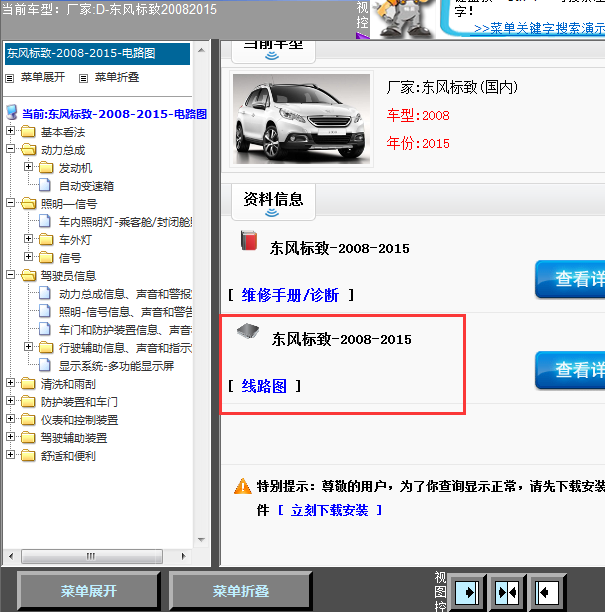Select the 东风标致-2008-2015-电路图 header
This screenshot has height=612, width=605.
click(x=97, y=53)
